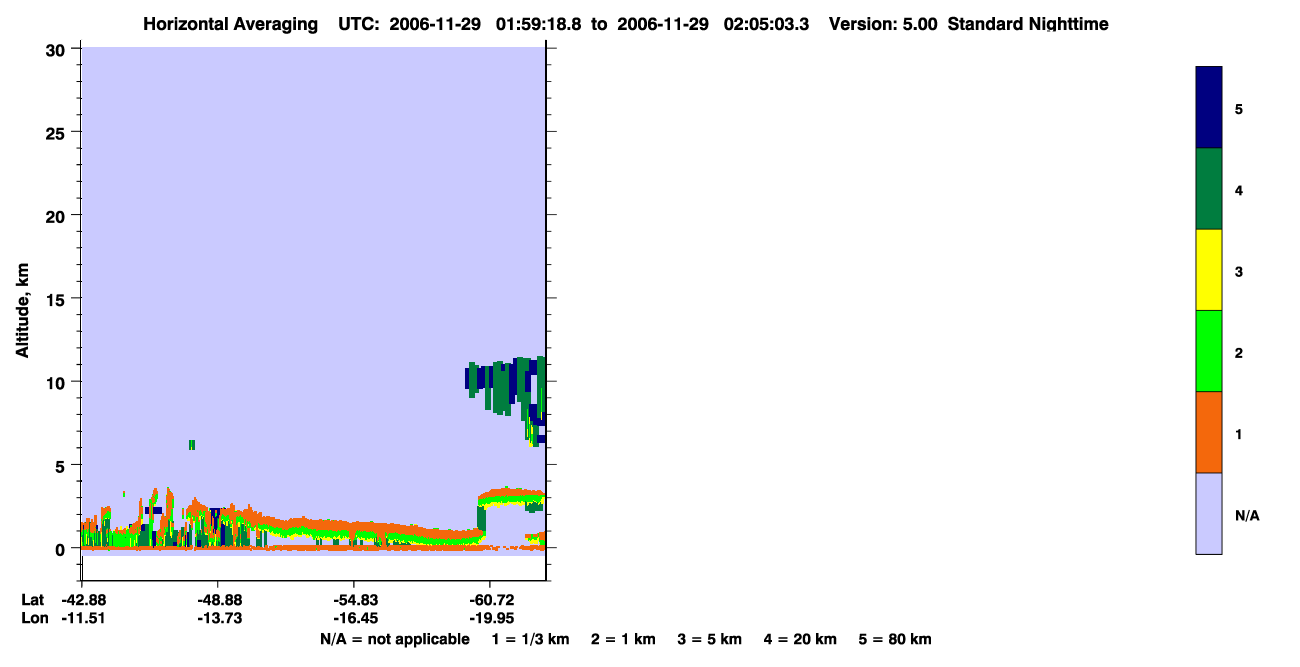This screenshot has width=1300, height=667.
Task: Click the 25 km altitude tick label
Action: coord(57,132)
